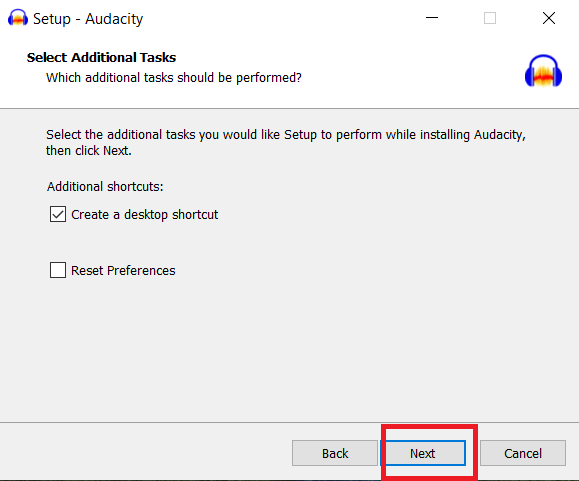The width and height of the screenshot is (579, 481).
Task: Click the 'Setup - Audacity' title bar text
Action: [x=88, y=19]
